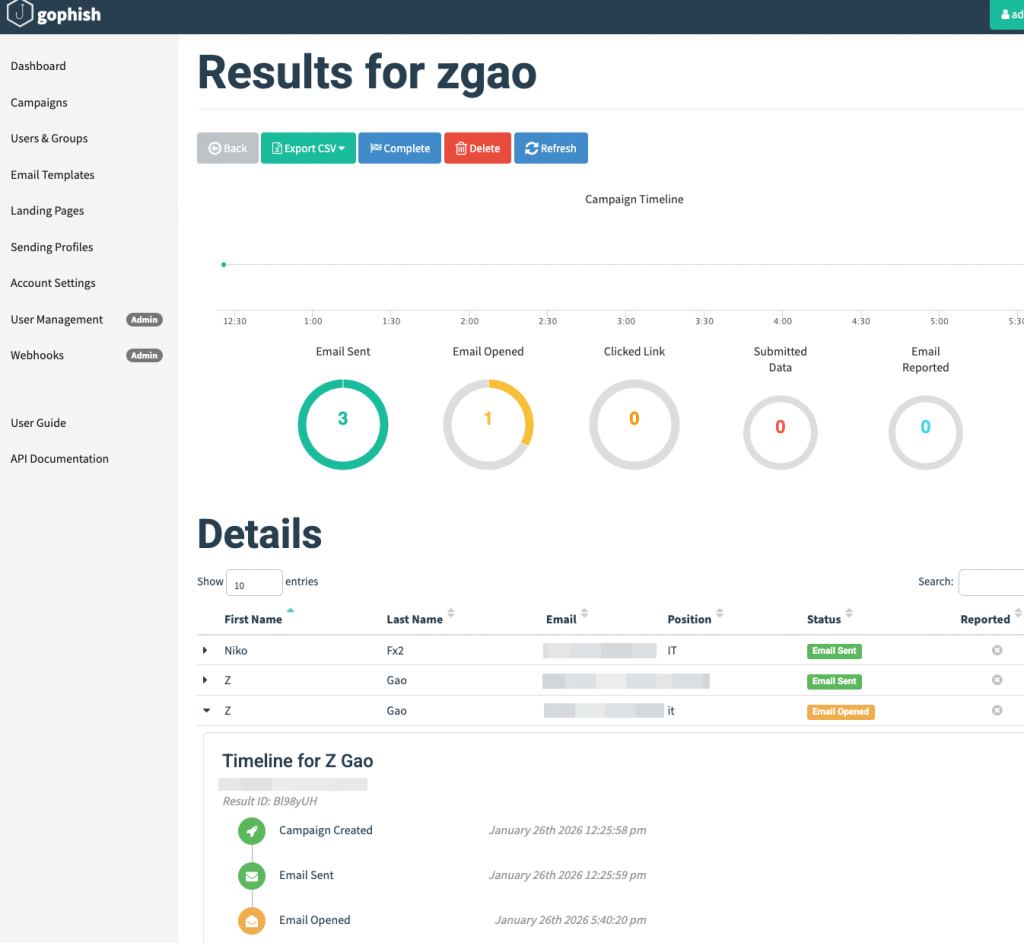Open the Campaigns page in sidebar
1024x943 pixels.
click(x=39, y=102)
